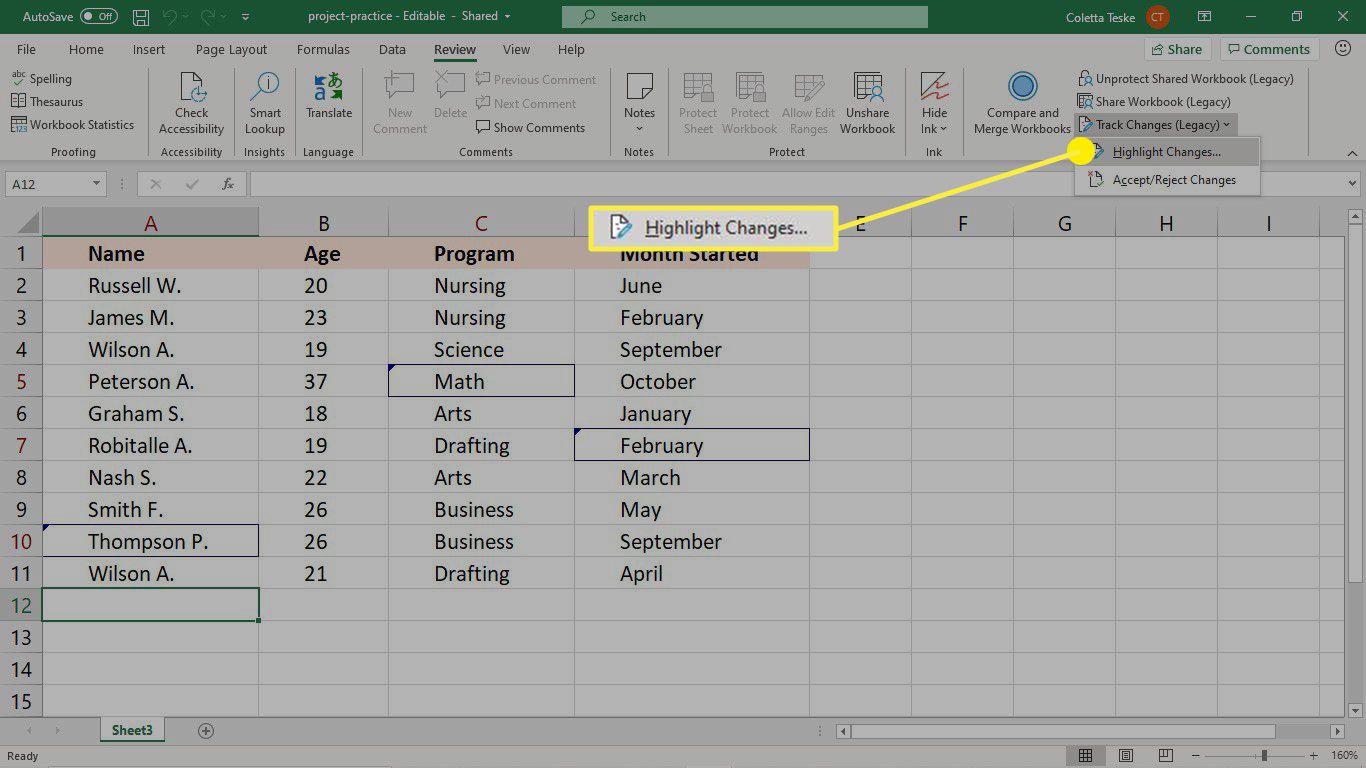Image resolution: width=1366 pixels, height=768 pixels.
Task: Click the Share button
Action: coord(1176,49)
